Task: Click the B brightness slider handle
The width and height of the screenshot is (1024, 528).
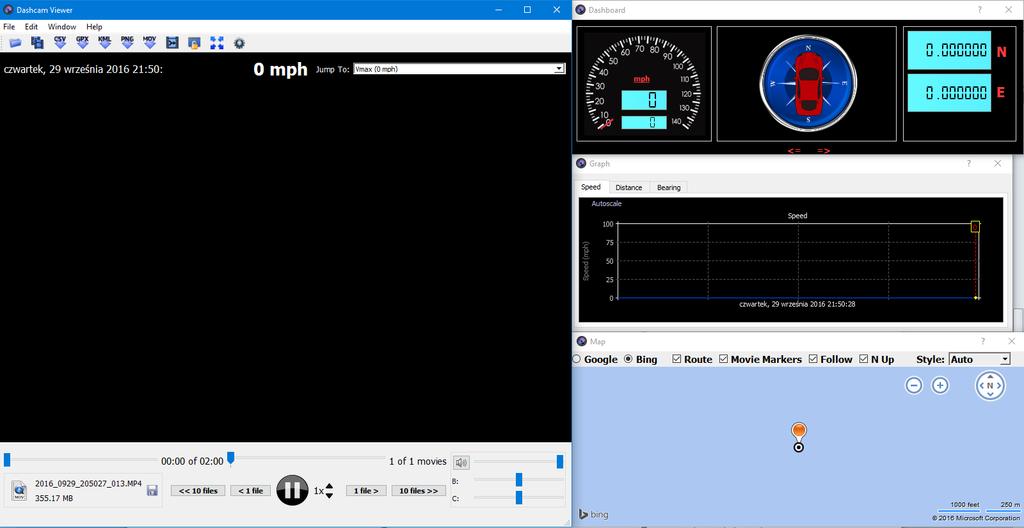Action: (519, 480)
